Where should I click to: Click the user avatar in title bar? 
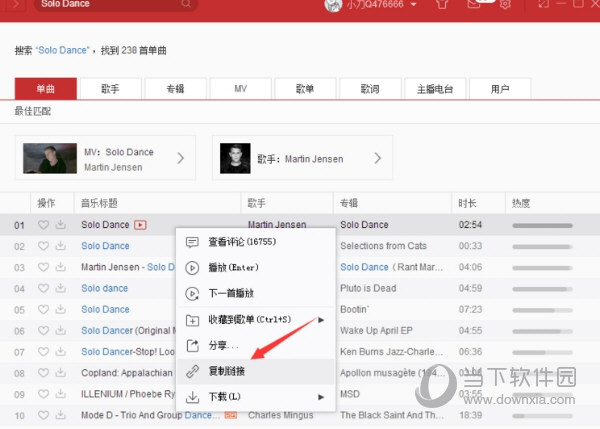pyautogui.click(x=333, y=5)
